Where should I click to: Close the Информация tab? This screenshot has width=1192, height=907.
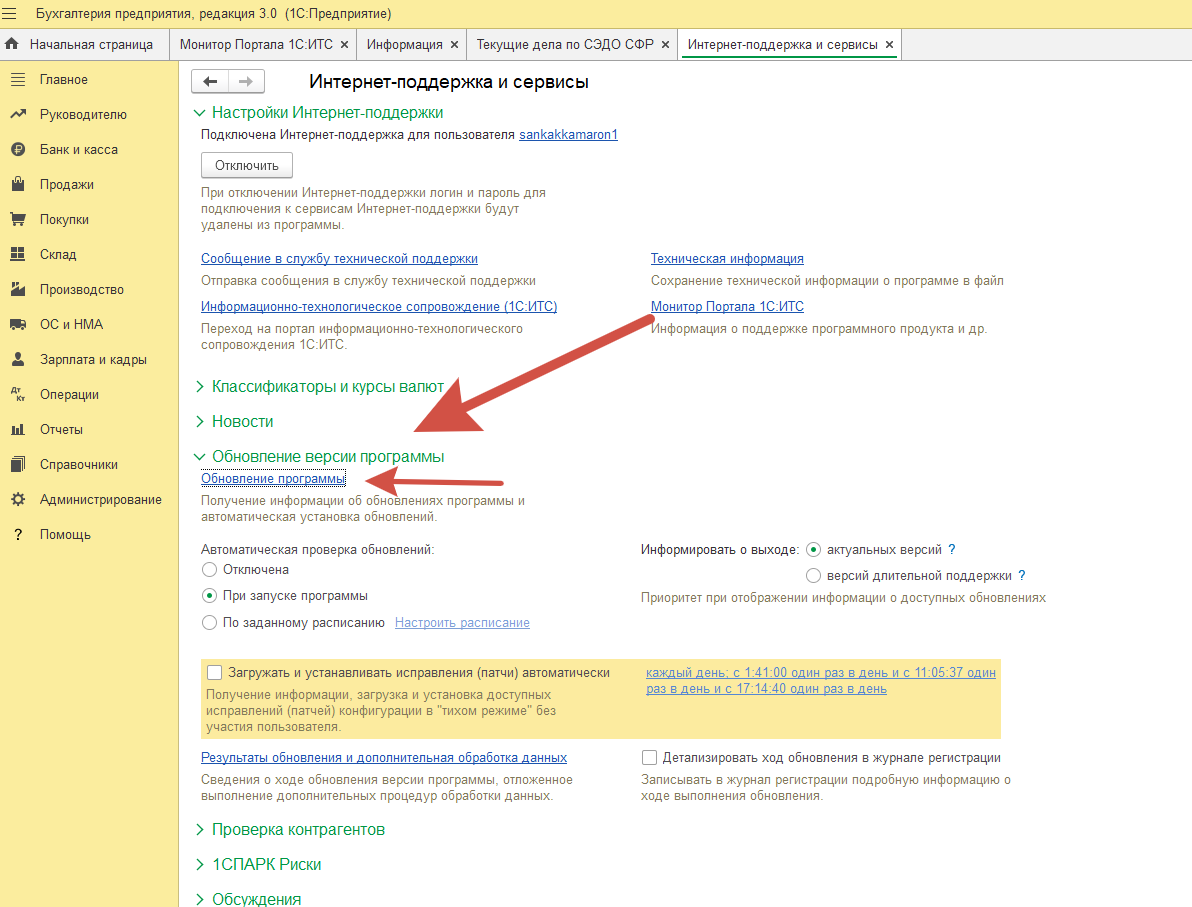click(453, 45)
